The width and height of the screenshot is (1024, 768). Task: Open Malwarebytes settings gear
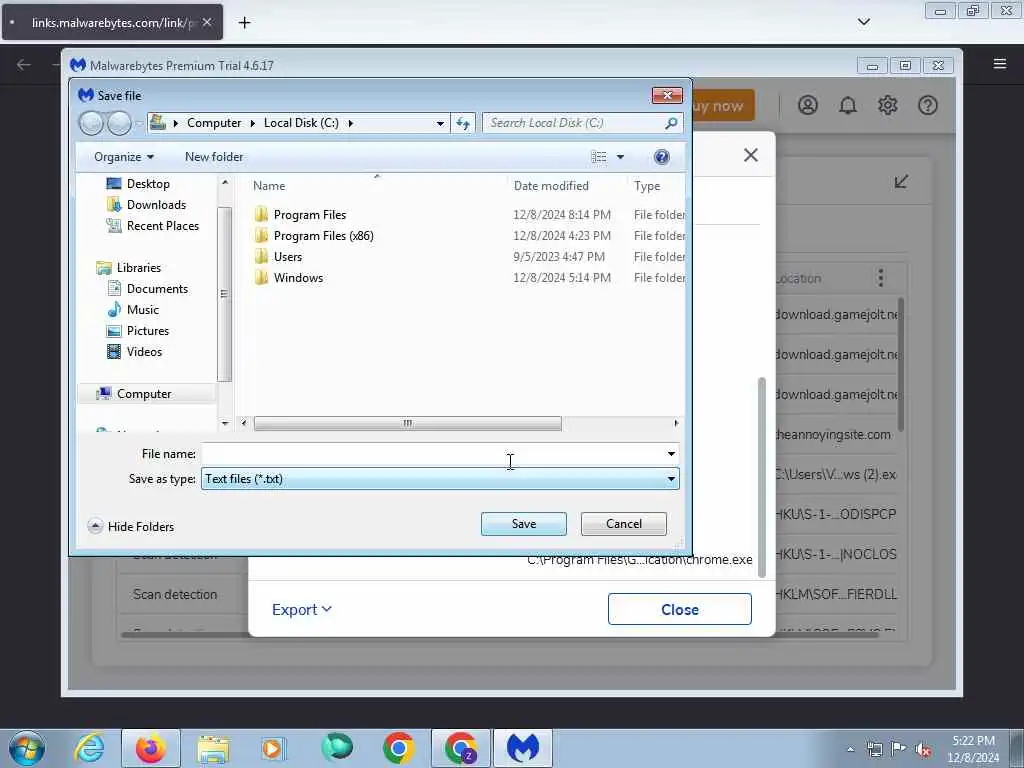coord(888,105)
